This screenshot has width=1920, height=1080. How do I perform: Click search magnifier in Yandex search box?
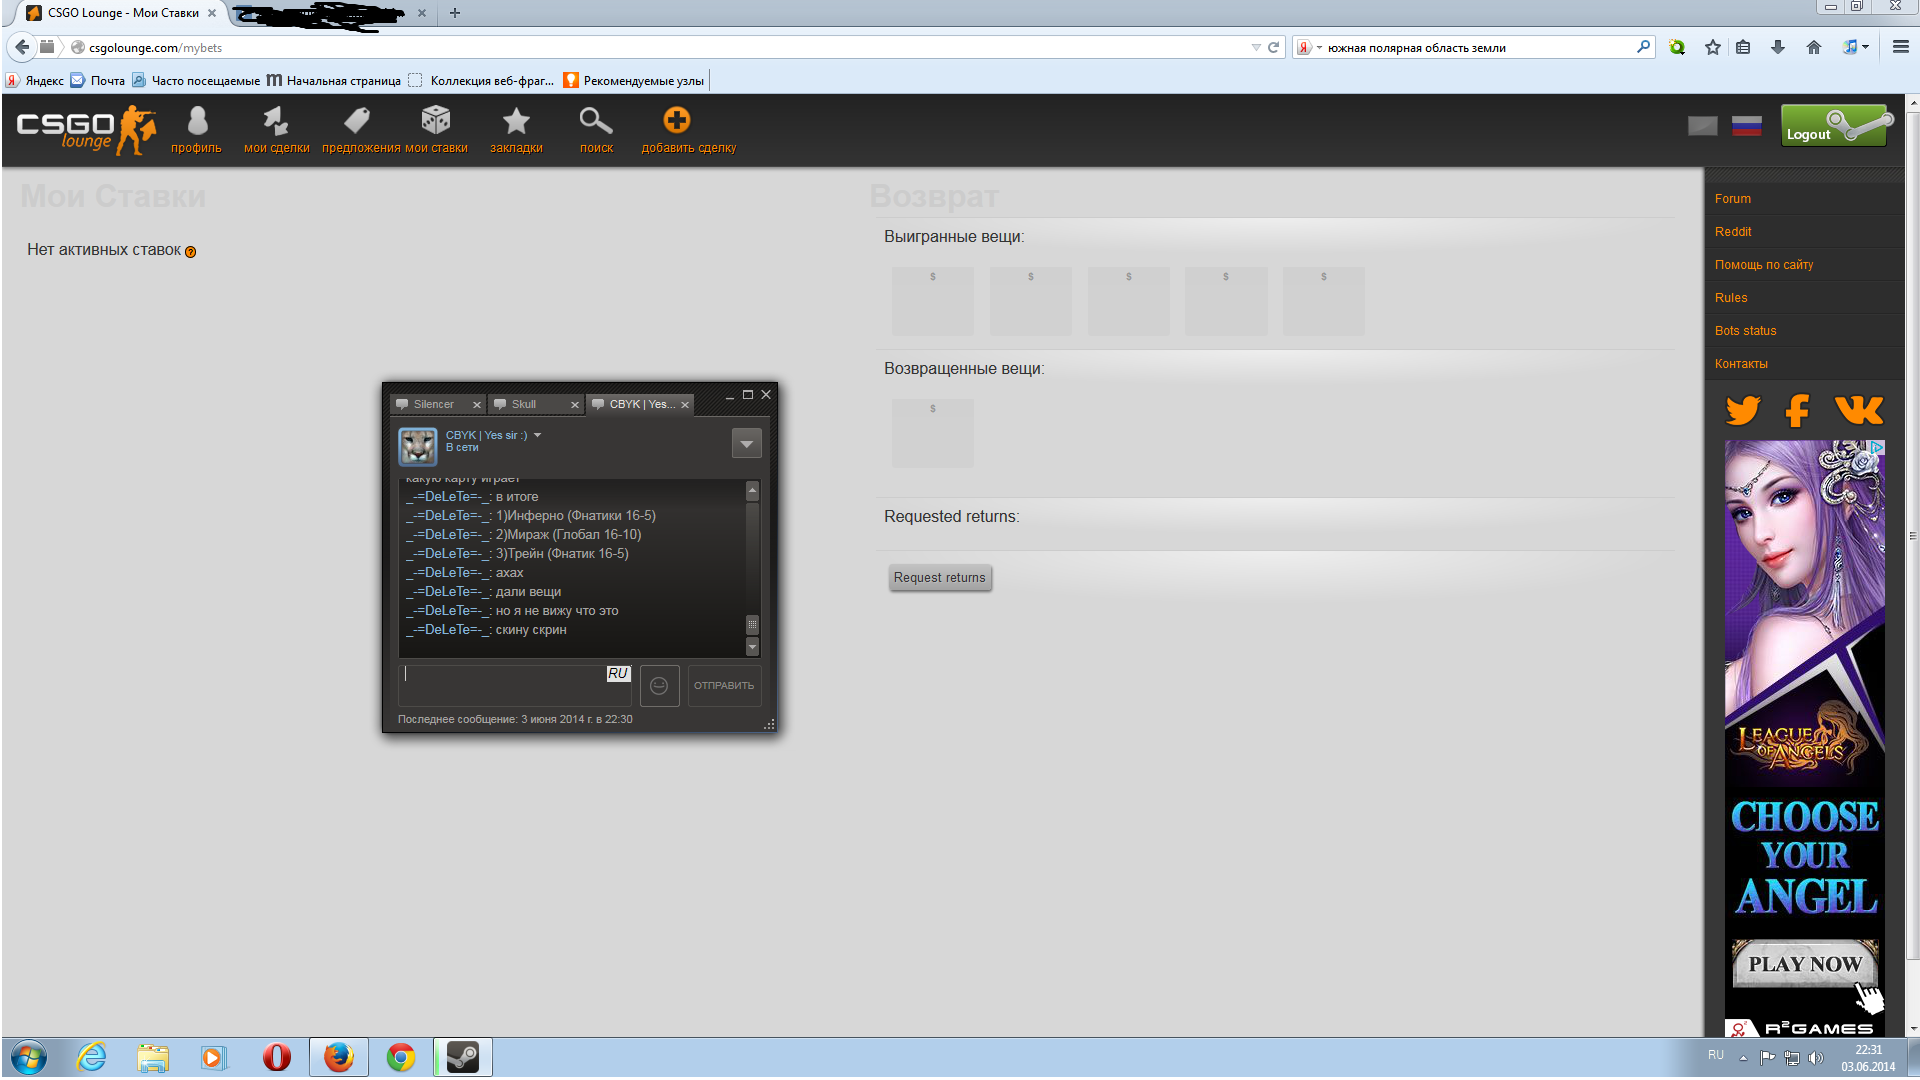pos(1643,47)
